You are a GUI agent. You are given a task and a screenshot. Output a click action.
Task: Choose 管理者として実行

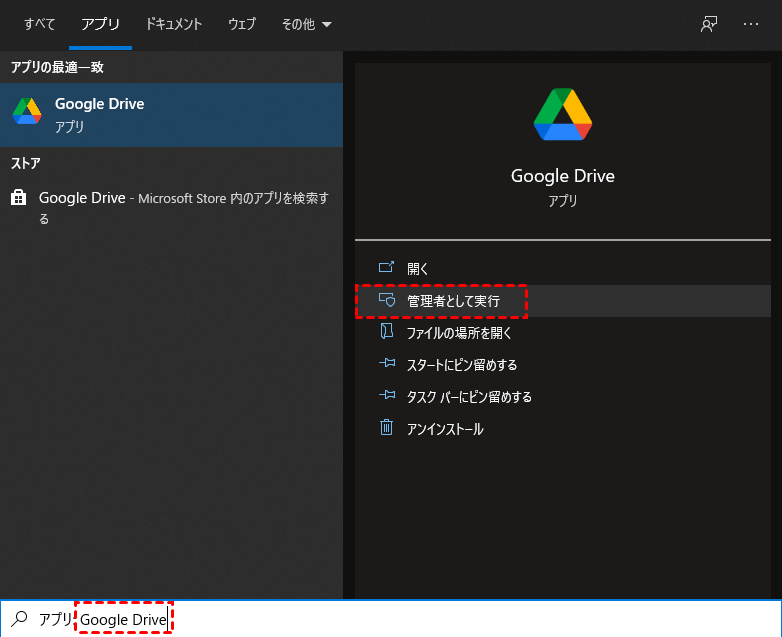563,301
